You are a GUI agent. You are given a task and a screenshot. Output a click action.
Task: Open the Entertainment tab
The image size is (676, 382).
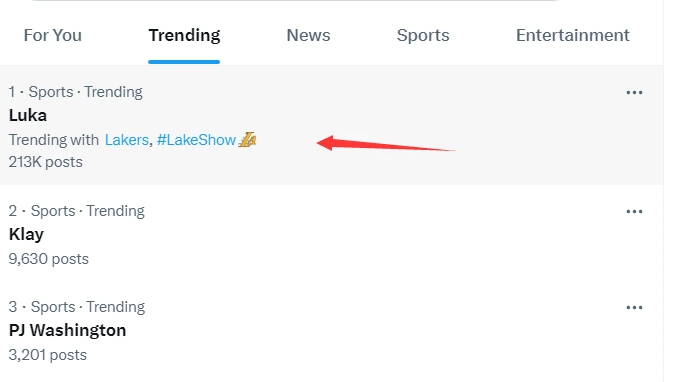click(x=573, y=35)
